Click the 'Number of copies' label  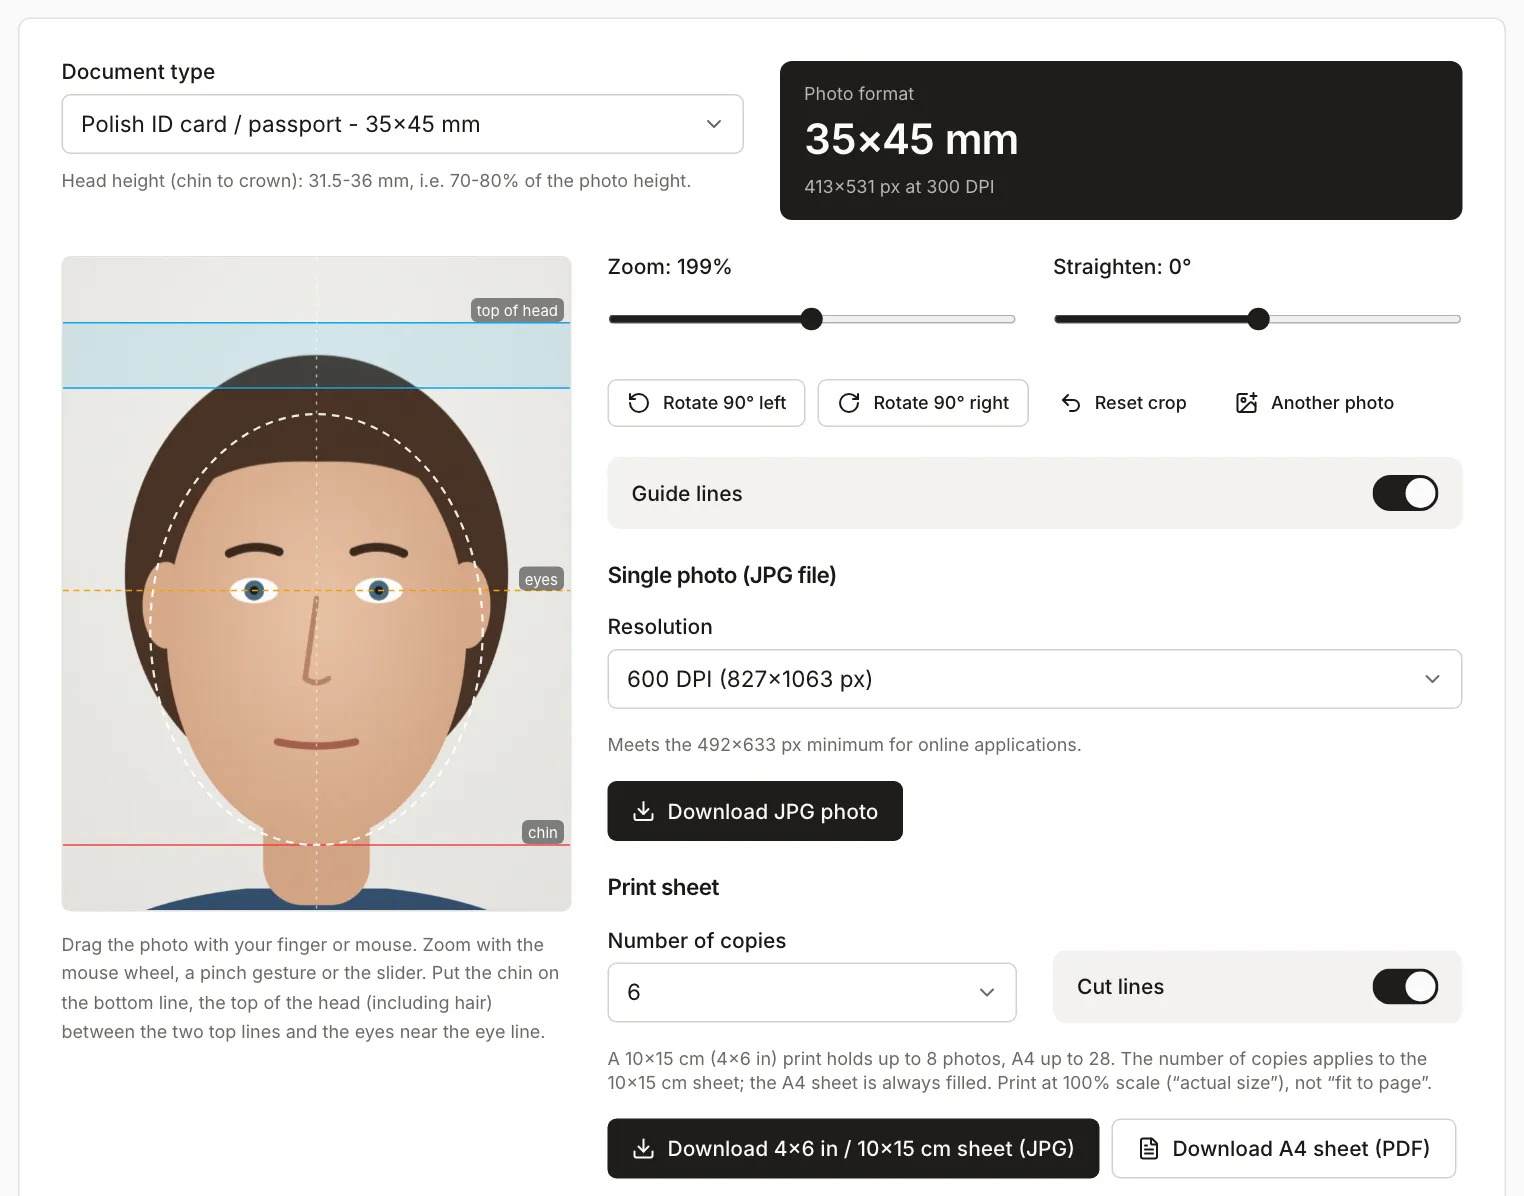pyautogui.click(x=697, y=941)
